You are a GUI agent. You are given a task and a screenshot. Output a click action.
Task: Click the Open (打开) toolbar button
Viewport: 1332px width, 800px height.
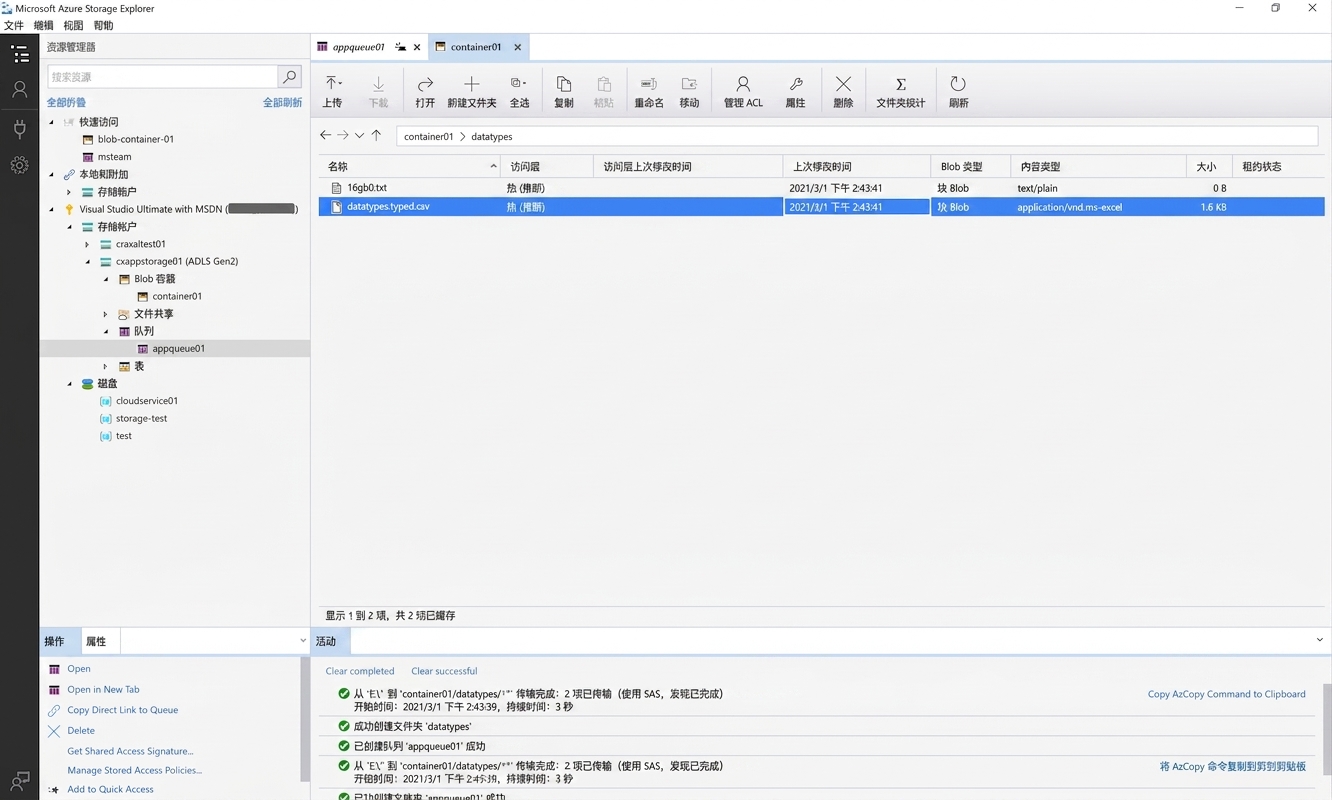point(425,91)
